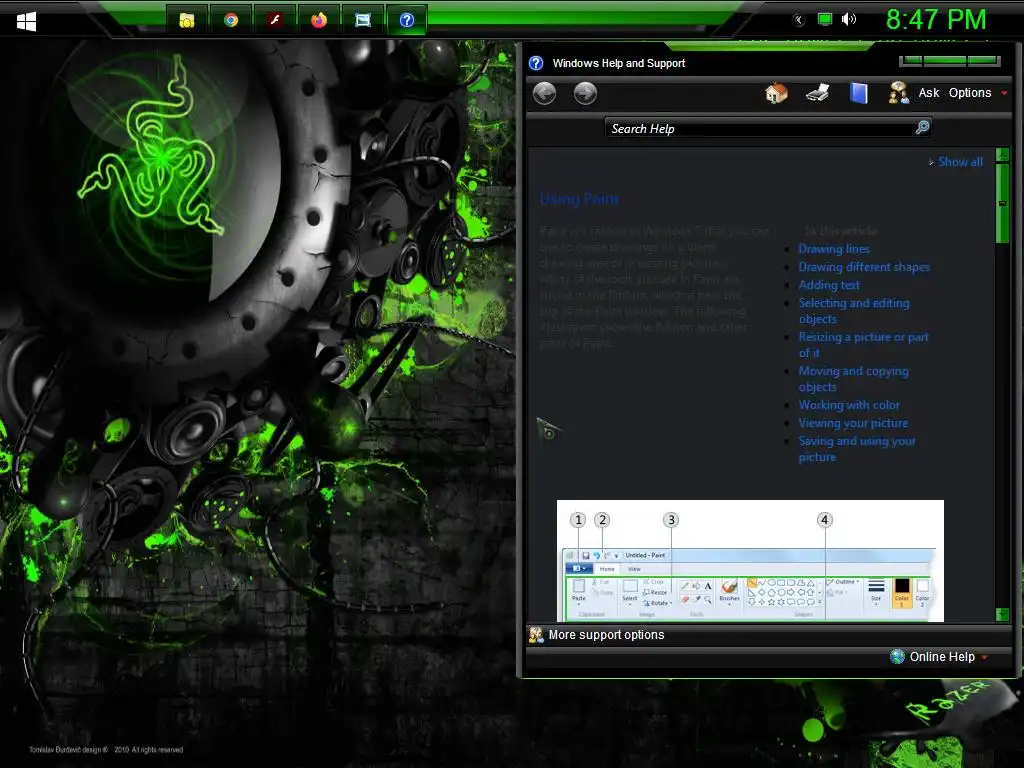1024x768 pixels.
Task: Launch Firefox from the taskbar
Action: (x=319, y=20)
